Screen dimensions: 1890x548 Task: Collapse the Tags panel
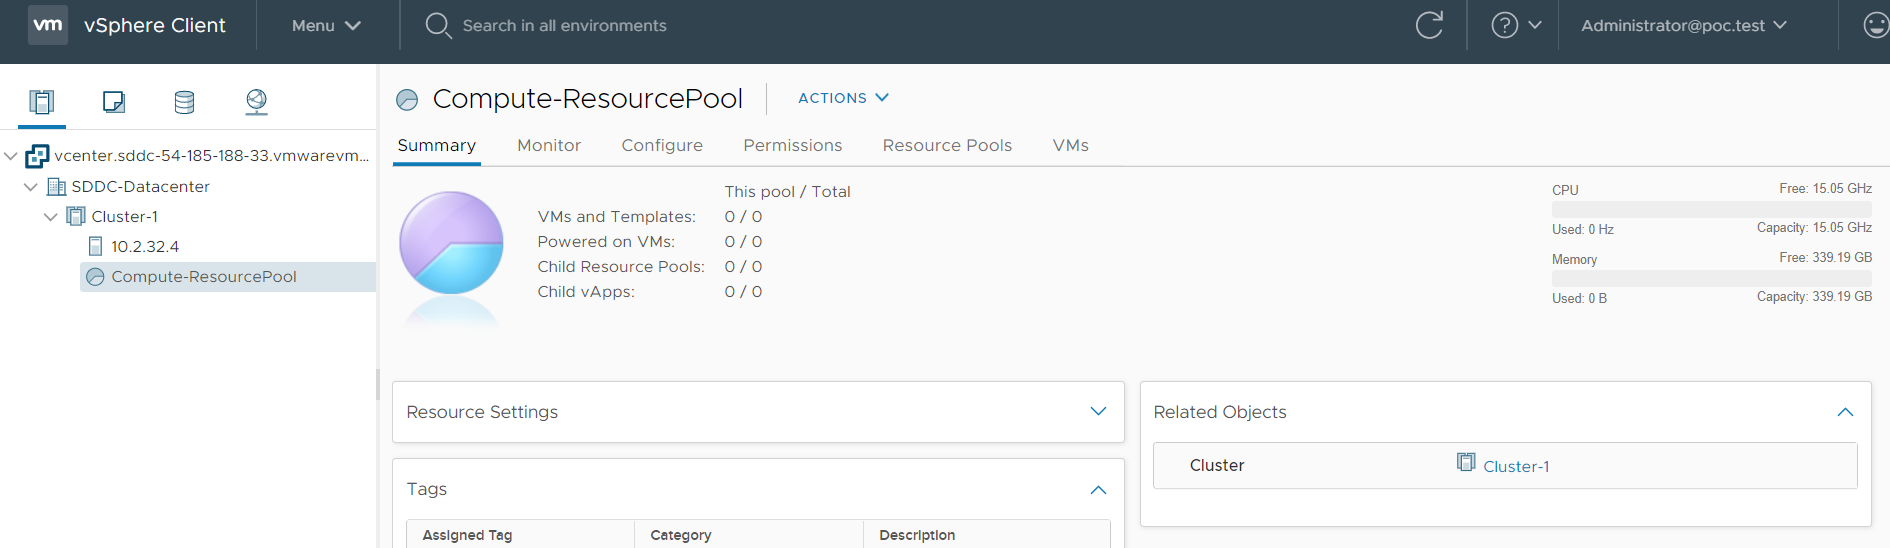pyautogui.click(x=1098, y=490)
